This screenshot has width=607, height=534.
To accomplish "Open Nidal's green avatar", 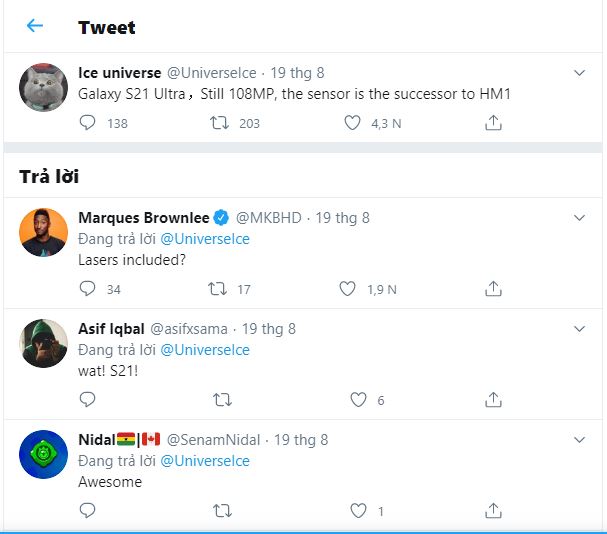I will coord(44,456).
